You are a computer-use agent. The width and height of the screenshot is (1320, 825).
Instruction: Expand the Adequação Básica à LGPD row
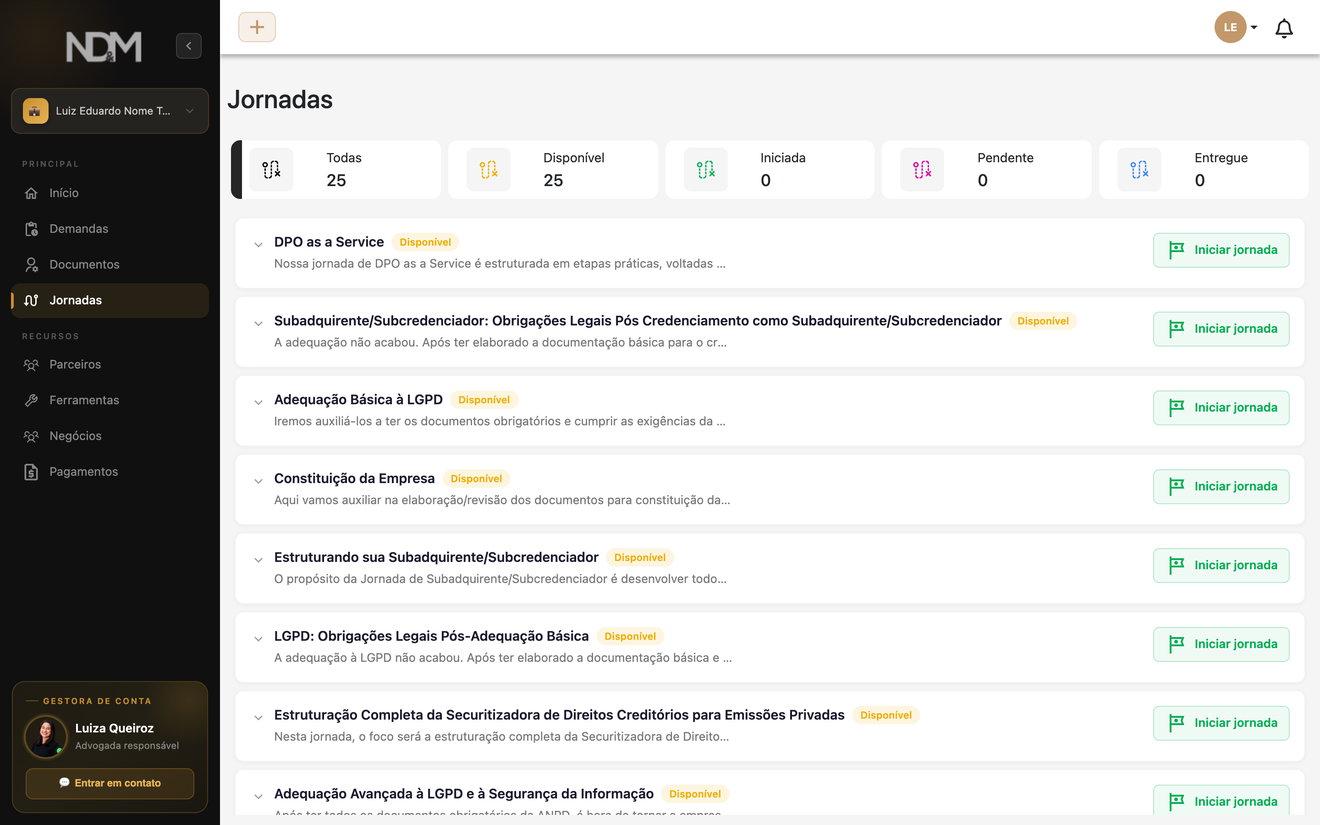(x=258, y=403)
